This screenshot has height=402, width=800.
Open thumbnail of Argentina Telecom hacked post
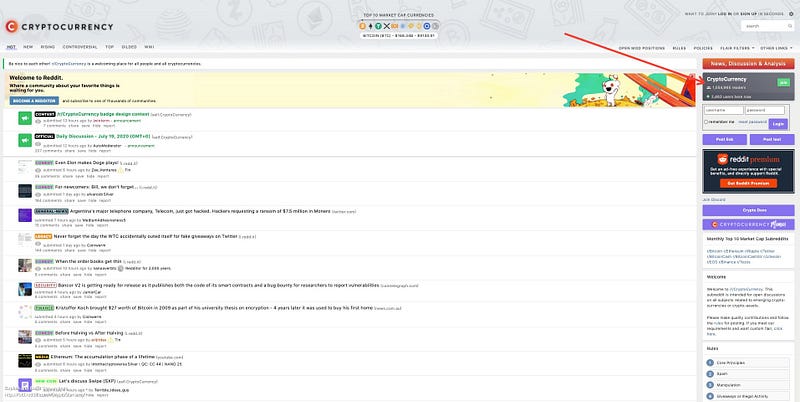(25, 215)
